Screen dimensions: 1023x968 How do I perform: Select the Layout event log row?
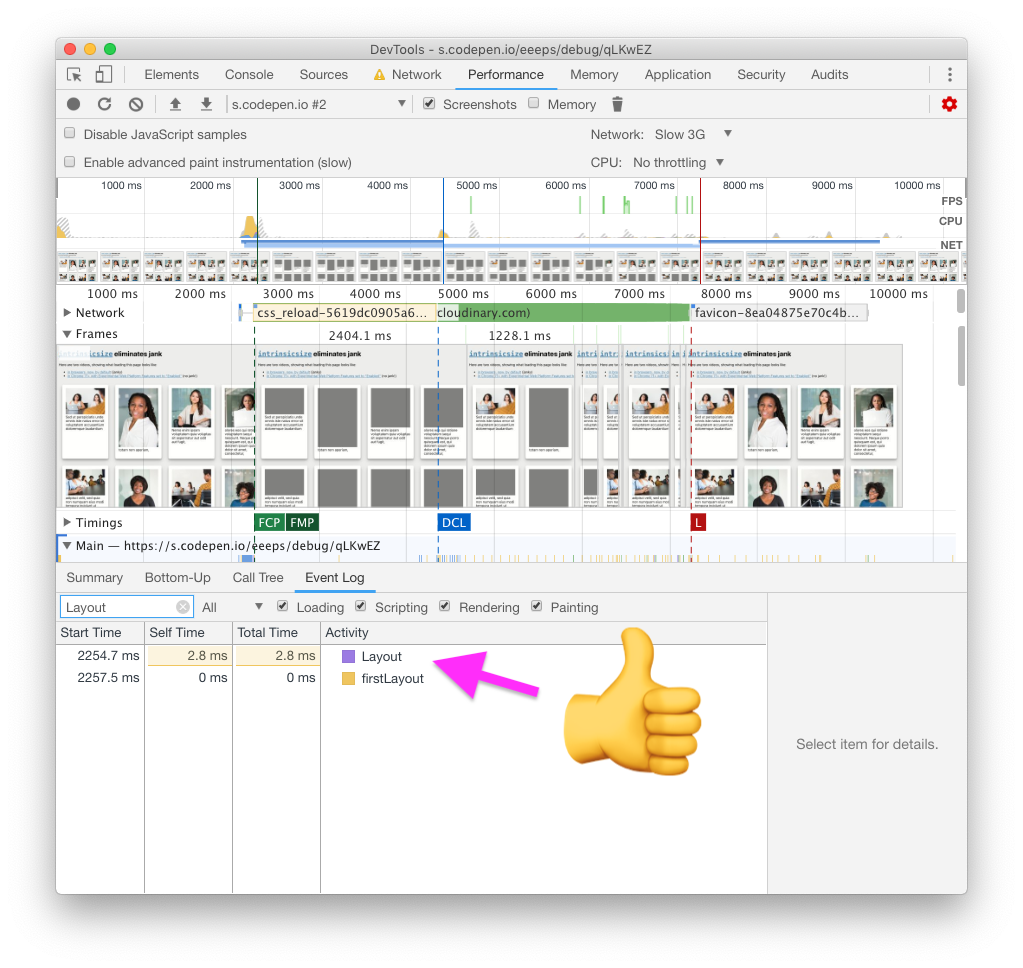[381, 657]
